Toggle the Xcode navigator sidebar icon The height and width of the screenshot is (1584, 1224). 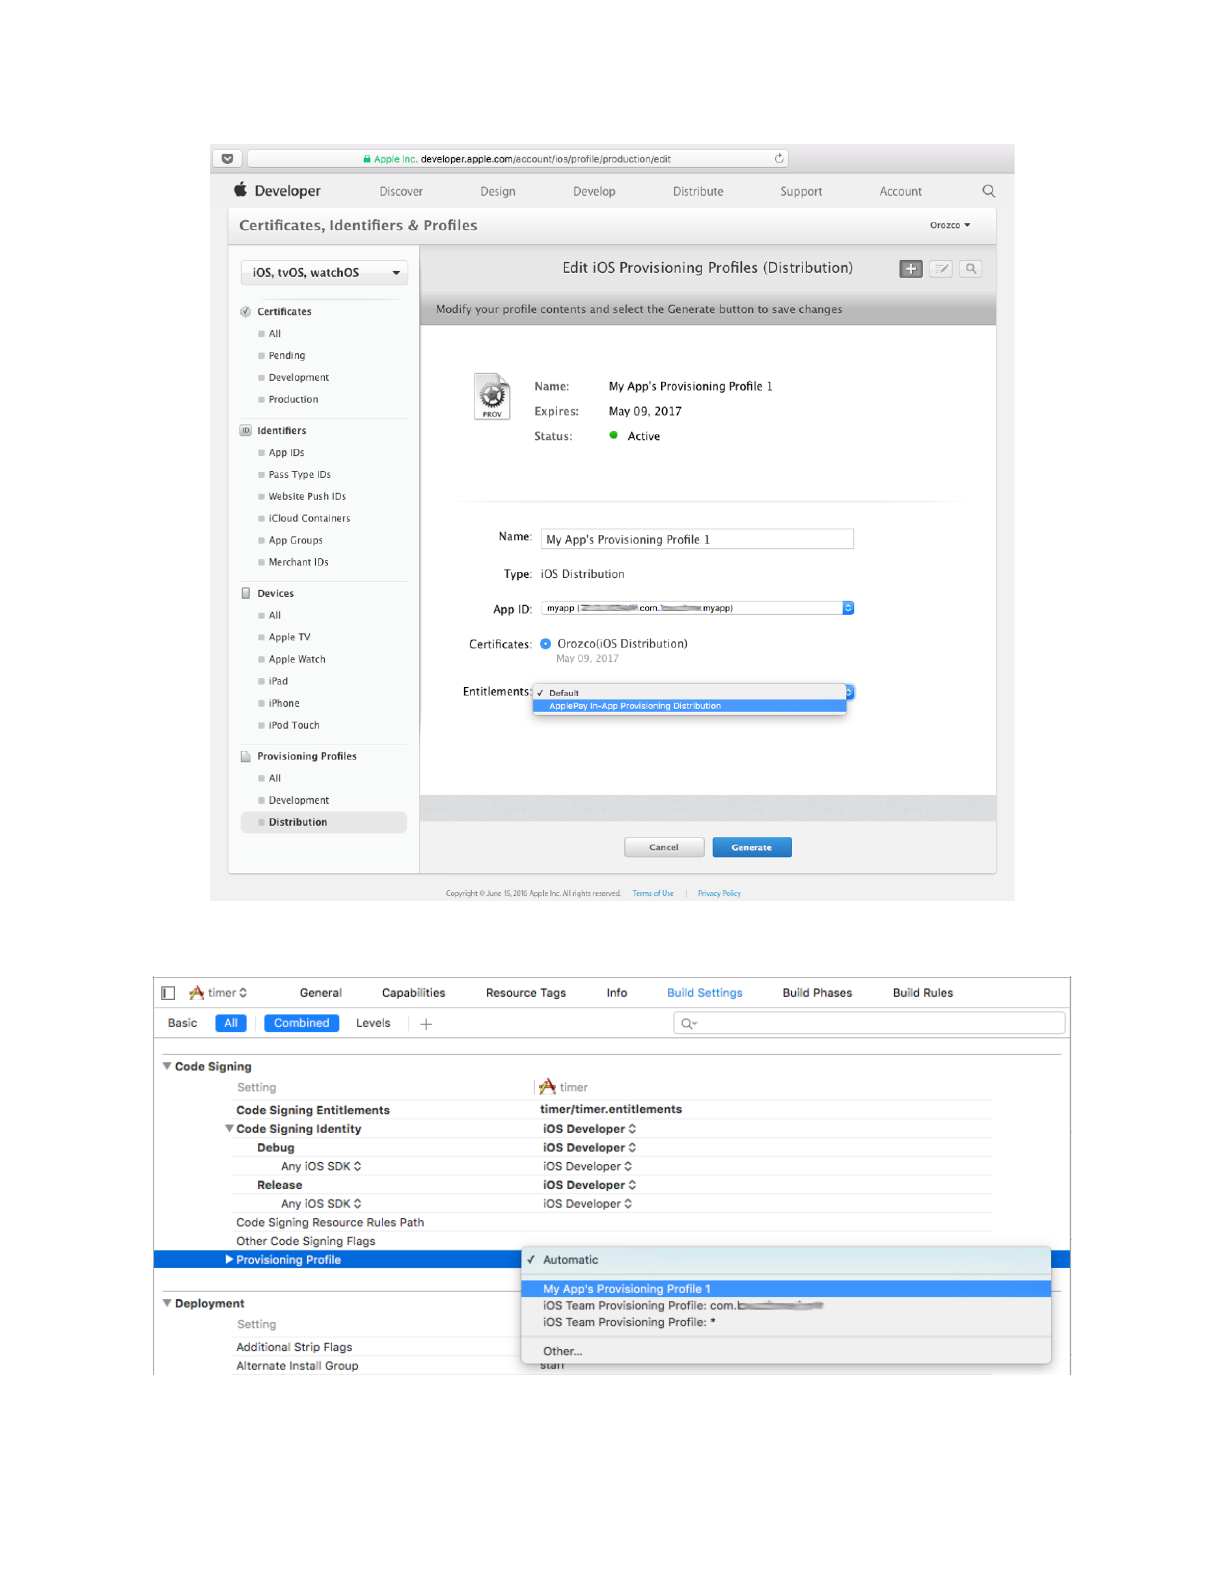coord(168,993)
